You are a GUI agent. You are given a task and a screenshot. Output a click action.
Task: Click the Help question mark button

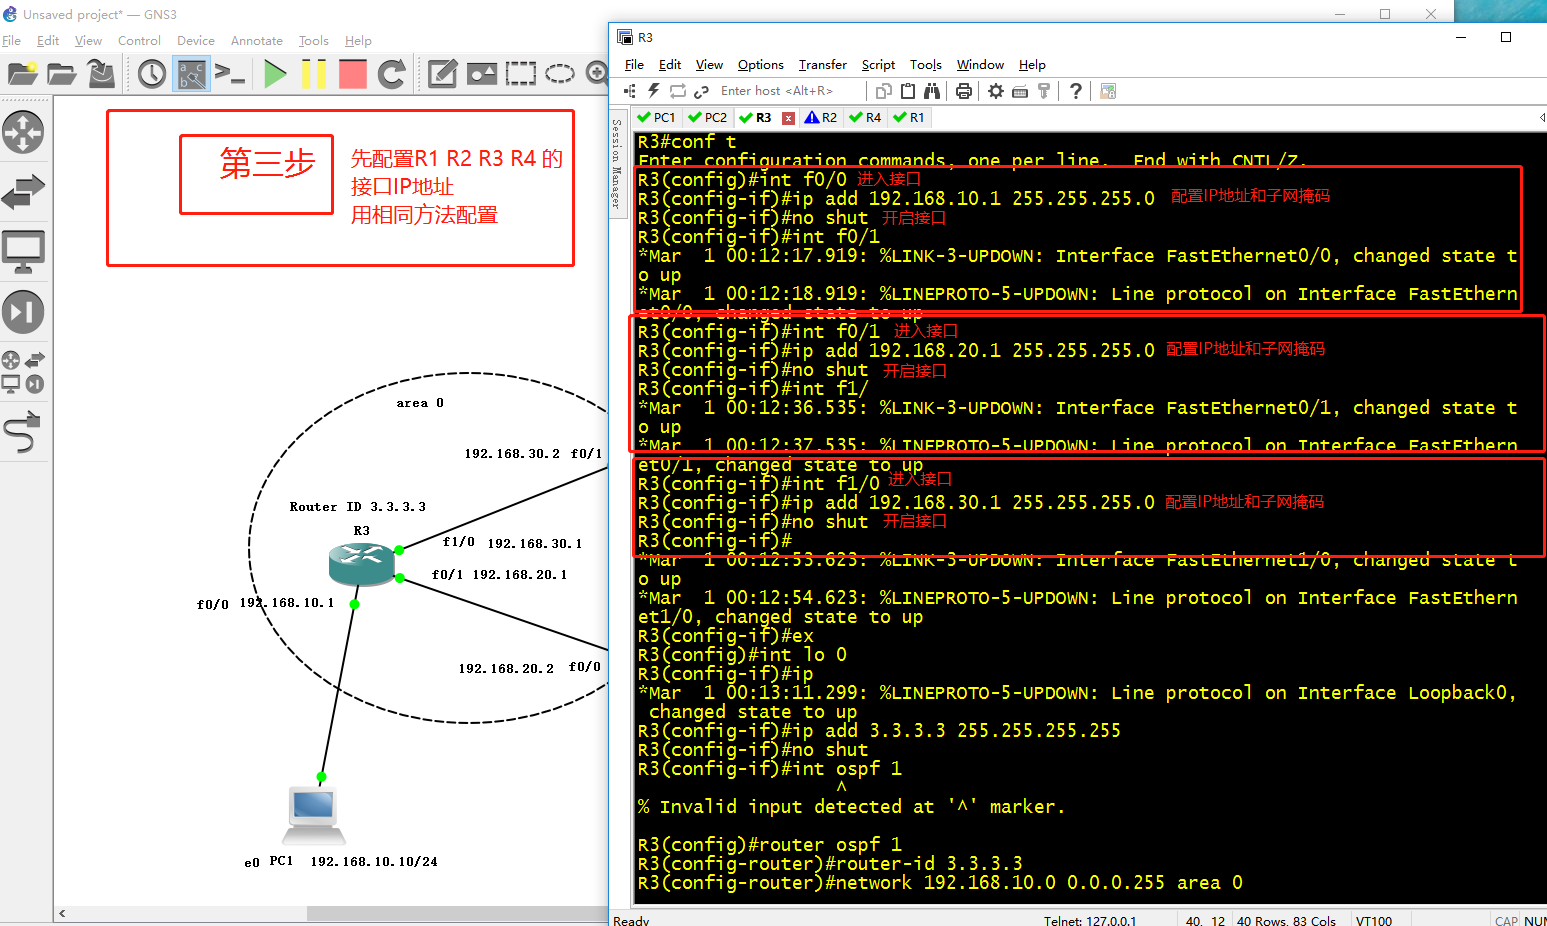click(1075, 91)
